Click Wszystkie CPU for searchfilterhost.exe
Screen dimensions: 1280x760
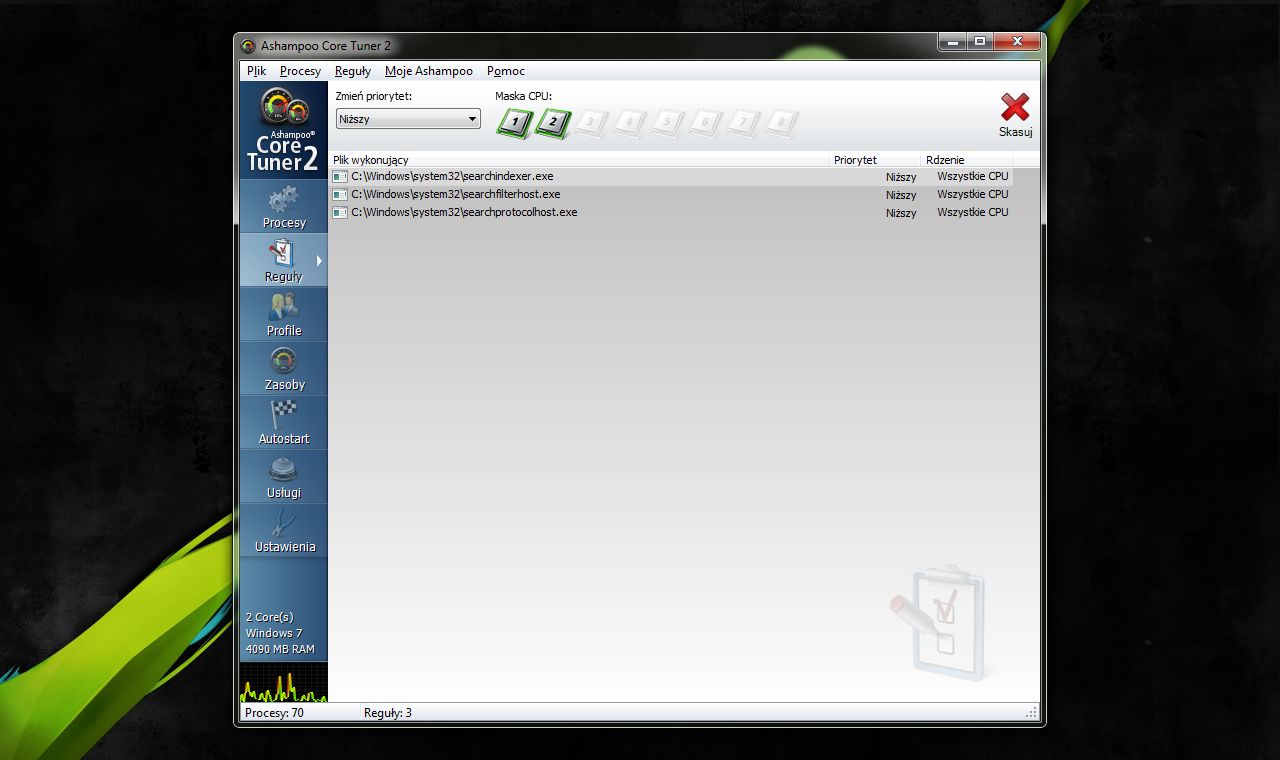(973, 195)
